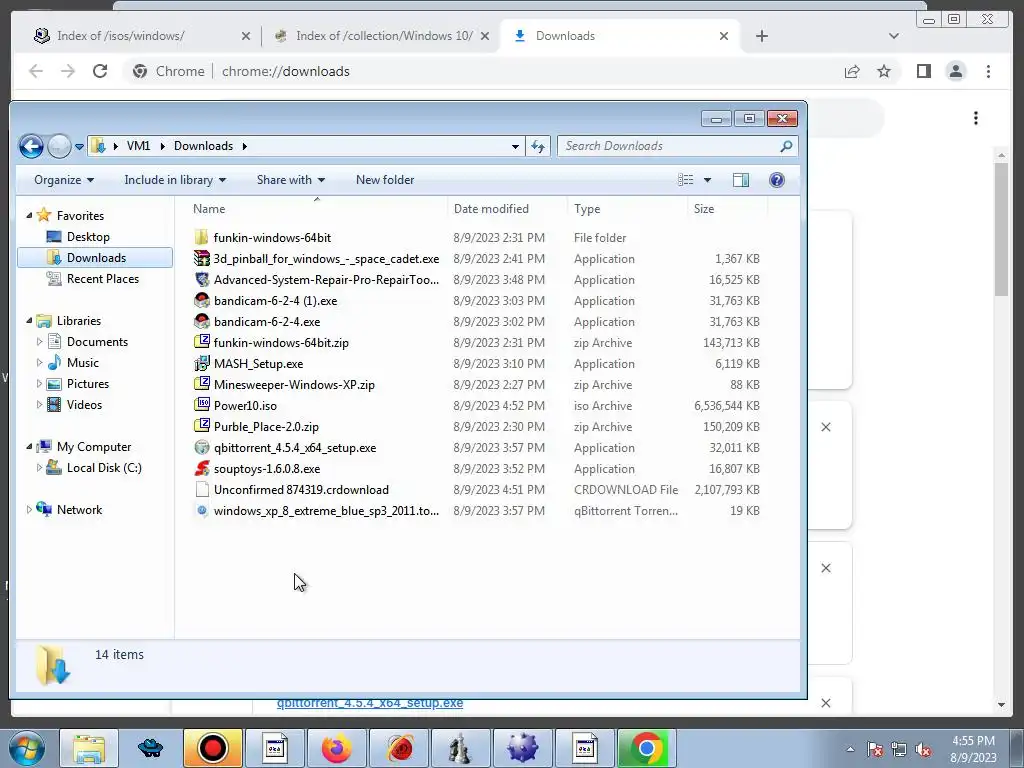
Task: Open Explorer help question mark icon
Action: coord(776,180)
